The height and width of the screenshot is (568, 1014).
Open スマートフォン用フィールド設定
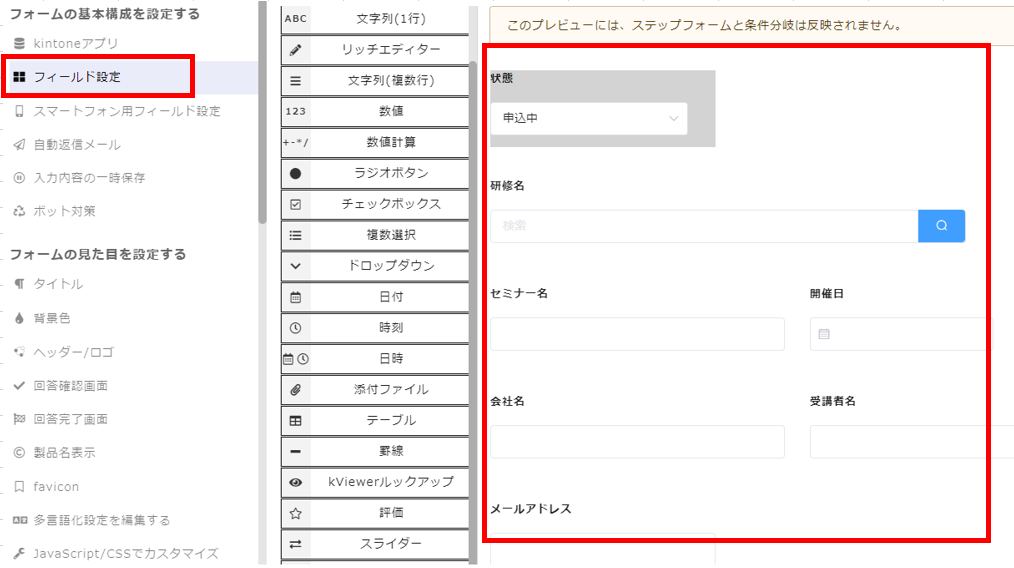(127, 111)
